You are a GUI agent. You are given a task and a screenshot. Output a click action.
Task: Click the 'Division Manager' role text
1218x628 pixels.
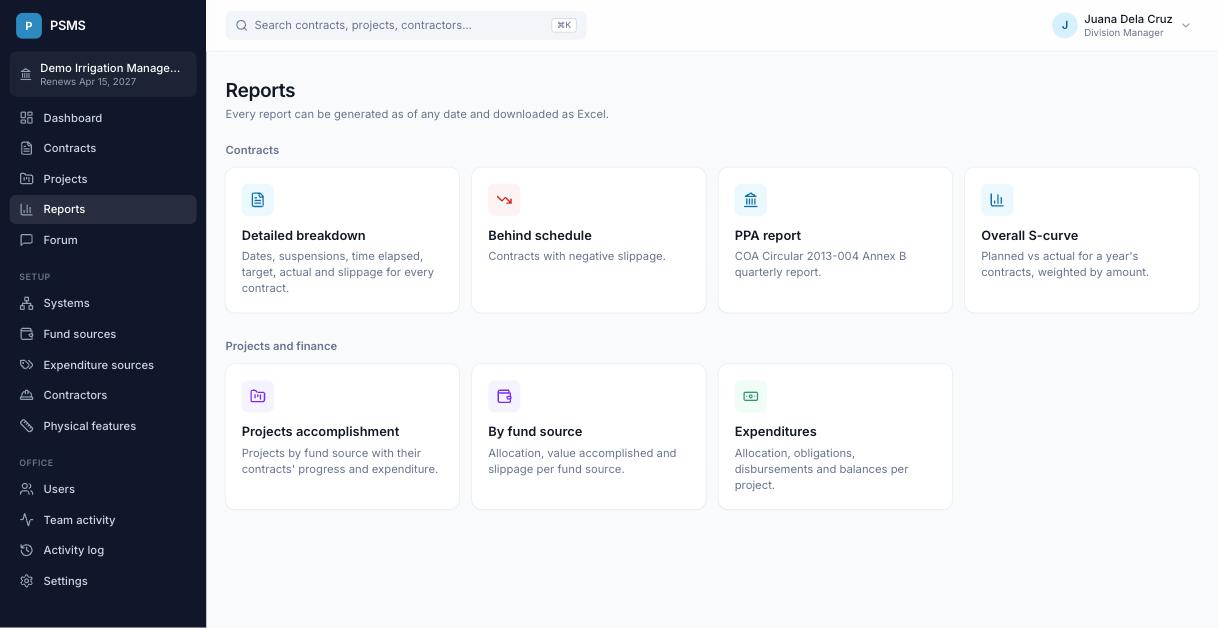[1124, 33]
